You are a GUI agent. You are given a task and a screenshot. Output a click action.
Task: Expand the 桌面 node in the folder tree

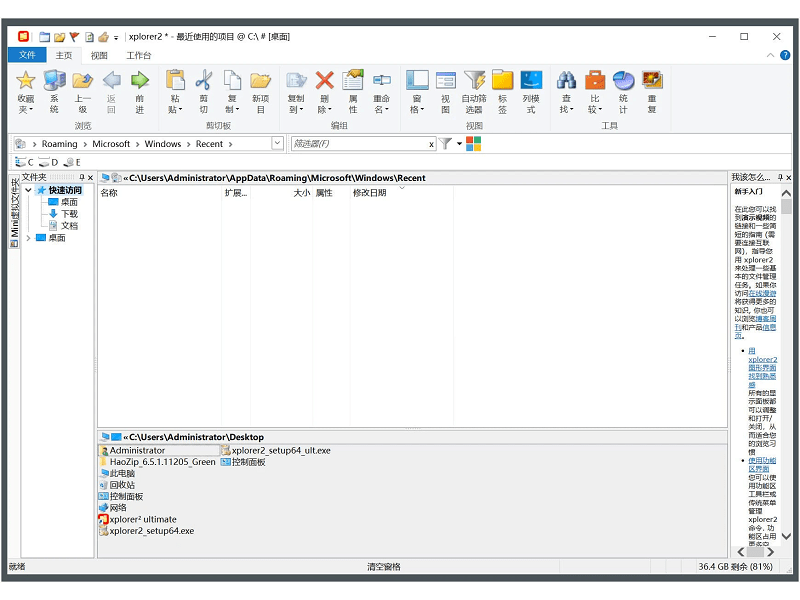[x=27, y=239]
